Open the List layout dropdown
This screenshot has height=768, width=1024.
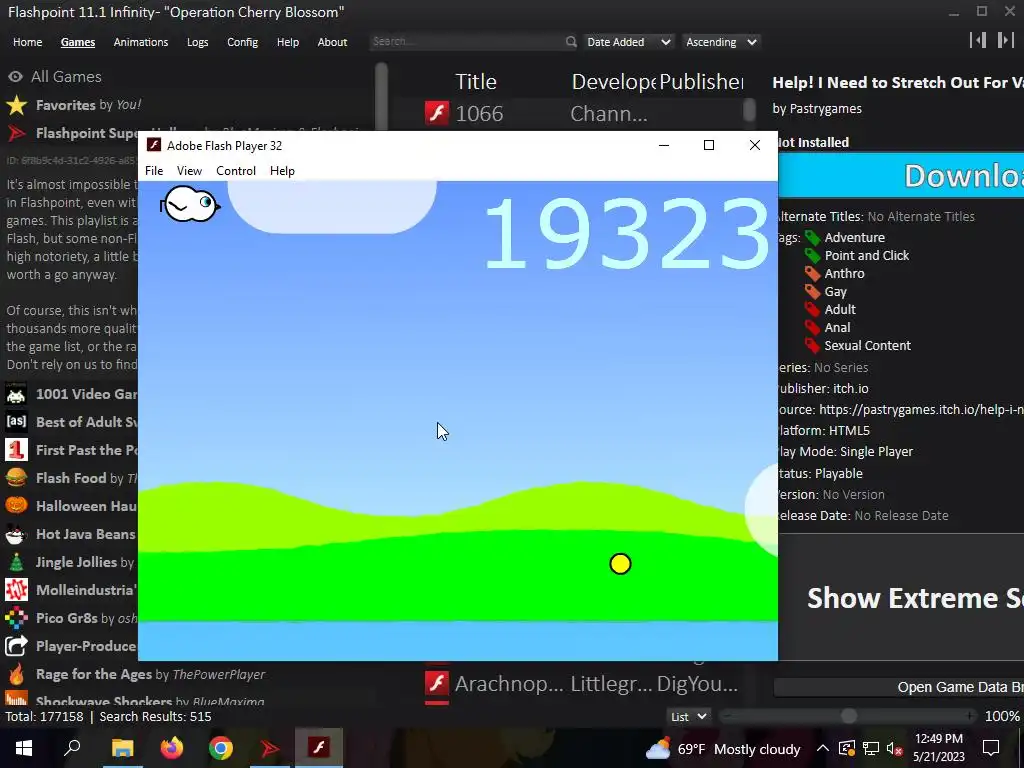[x=689, y=716]
